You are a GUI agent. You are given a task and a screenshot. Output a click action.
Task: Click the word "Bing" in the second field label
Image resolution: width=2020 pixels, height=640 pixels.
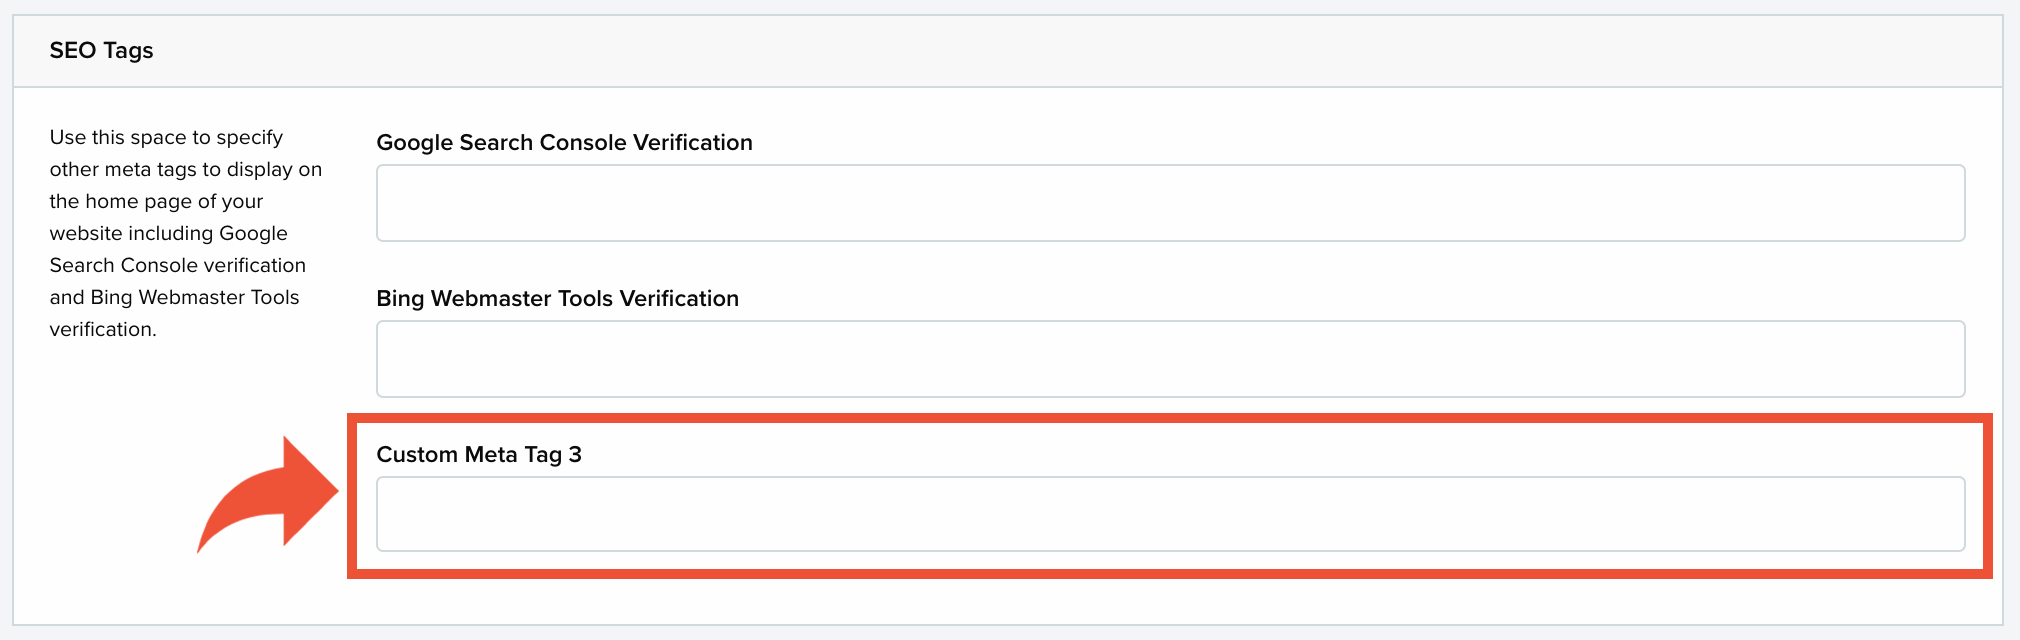400,299
